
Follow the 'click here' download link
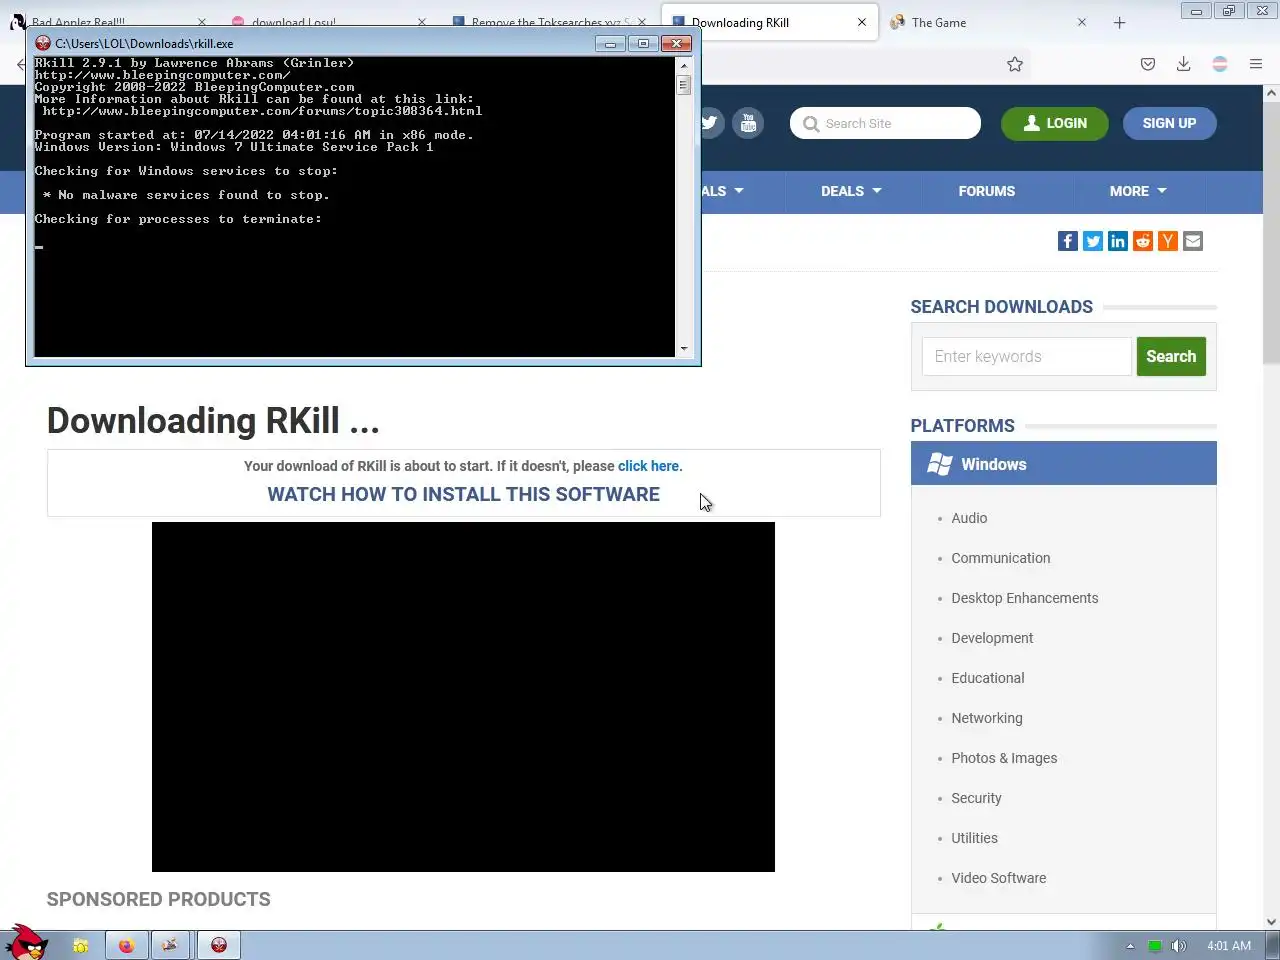click(648, 466)
